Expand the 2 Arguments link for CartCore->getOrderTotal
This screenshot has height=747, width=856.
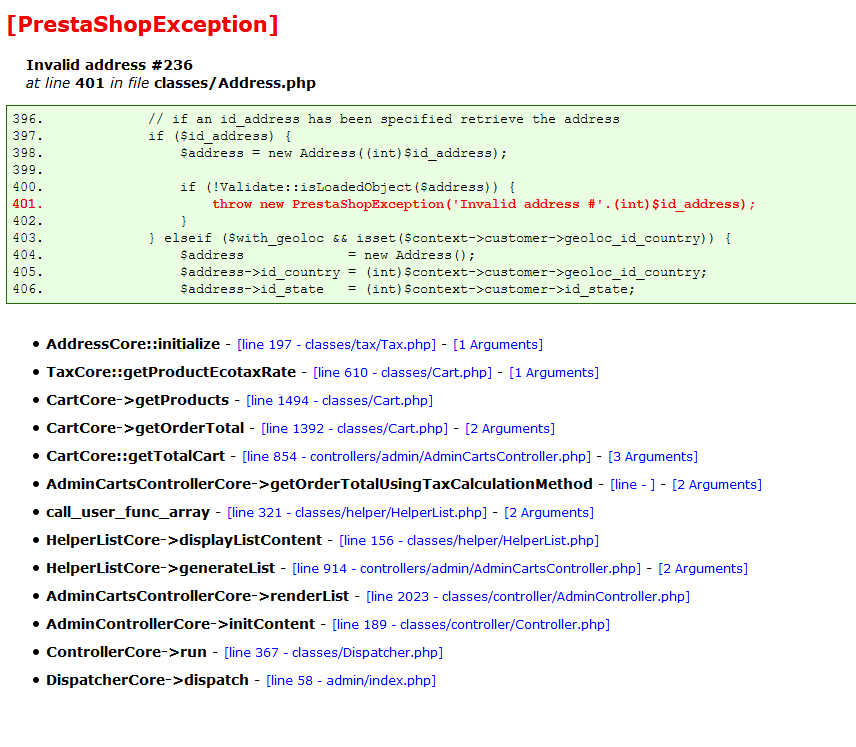tap(510, 429)
